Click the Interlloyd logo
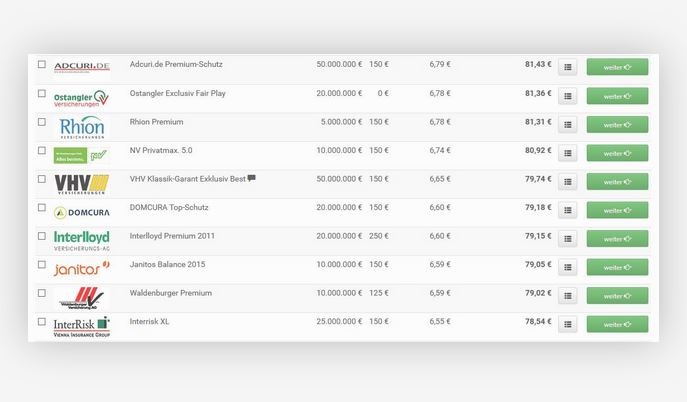687x402 pixels. [81, 241]
